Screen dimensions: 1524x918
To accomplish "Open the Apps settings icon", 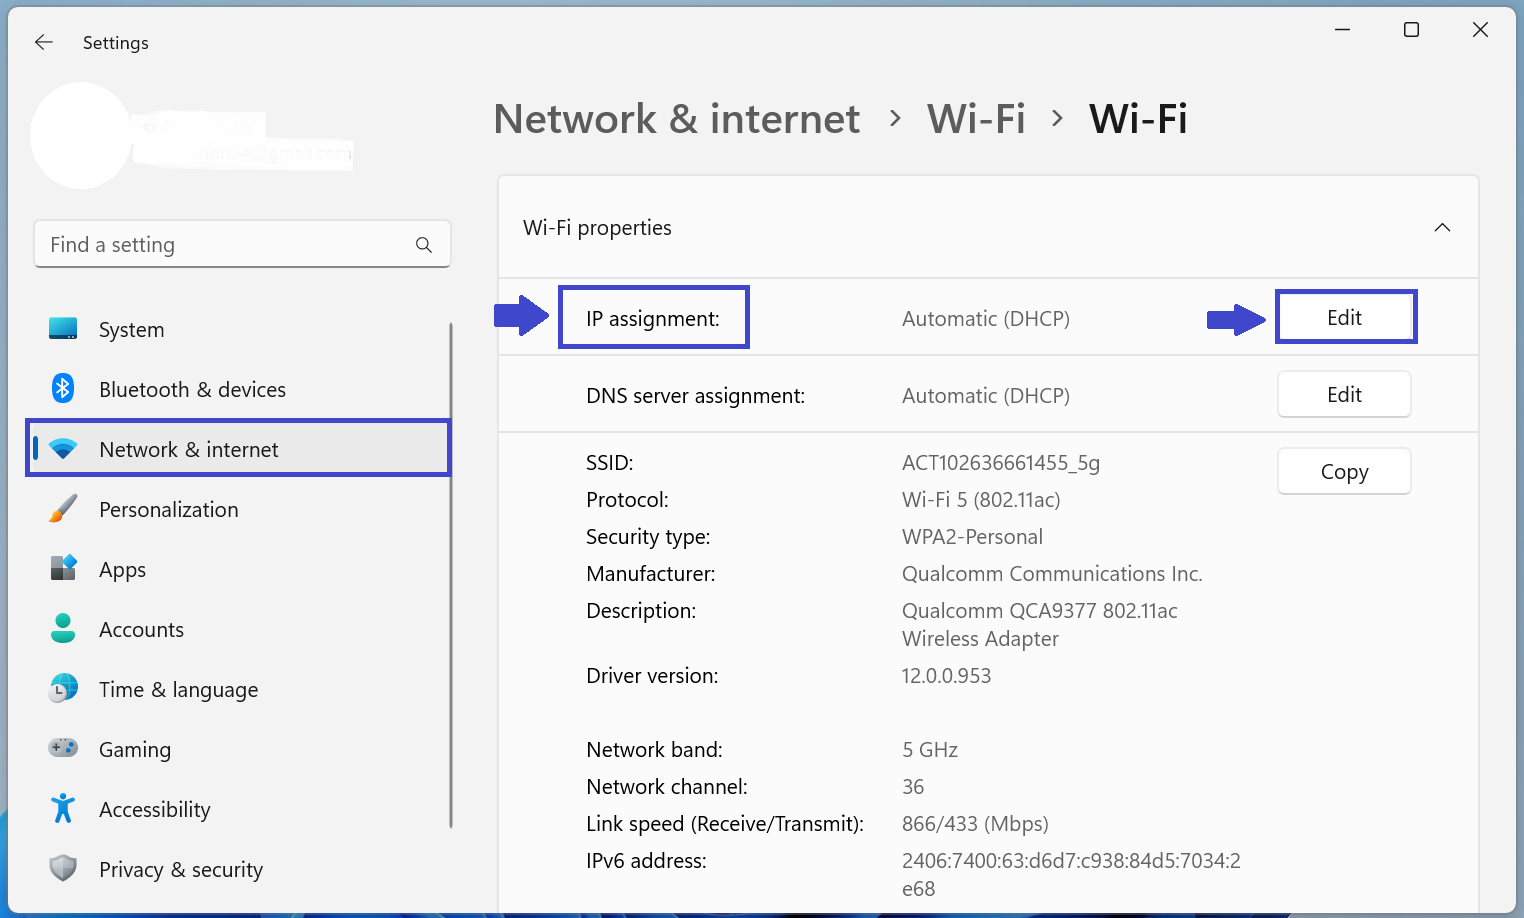I will 62,569.
